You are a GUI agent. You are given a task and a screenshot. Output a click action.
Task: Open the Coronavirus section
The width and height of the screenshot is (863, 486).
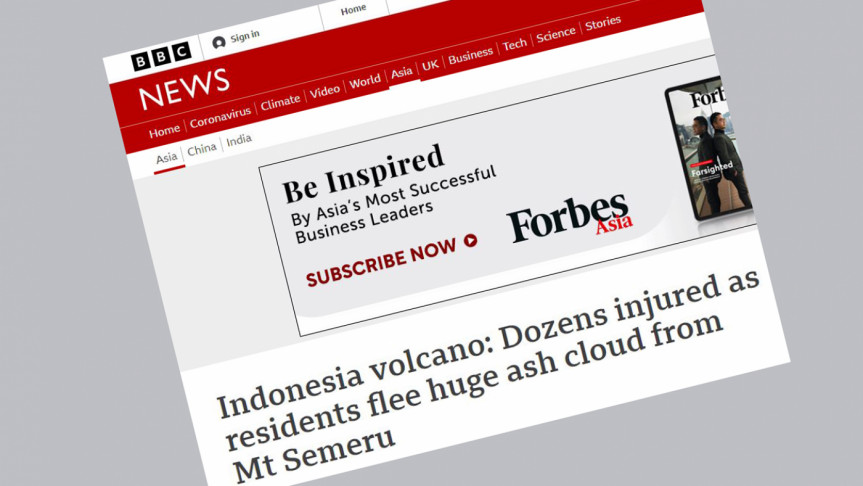220,117
